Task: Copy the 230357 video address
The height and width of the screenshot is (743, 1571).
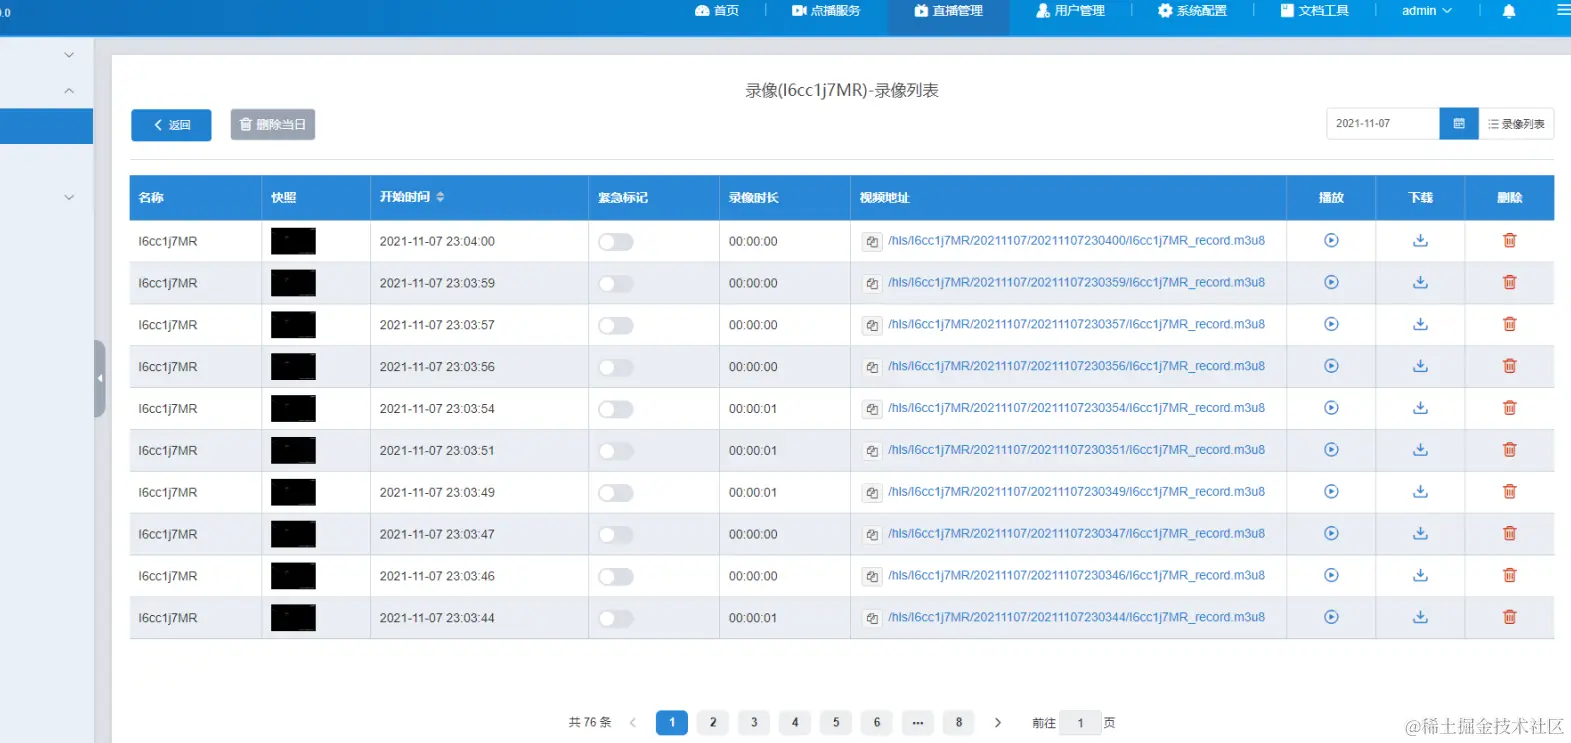Action: click(872, 325)
